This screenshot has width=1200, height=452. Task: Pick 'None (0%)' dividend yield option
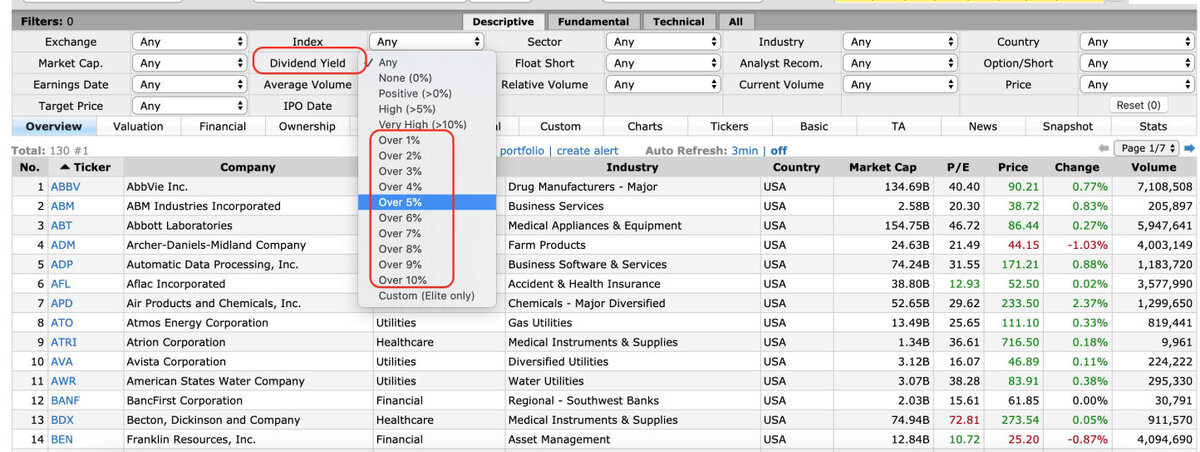coord(405,78)
